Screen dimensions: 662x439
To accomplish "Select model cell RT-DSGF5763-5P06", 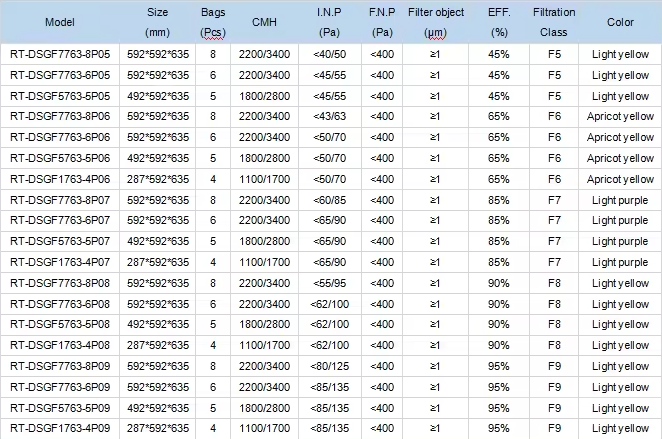I will 60,158.
